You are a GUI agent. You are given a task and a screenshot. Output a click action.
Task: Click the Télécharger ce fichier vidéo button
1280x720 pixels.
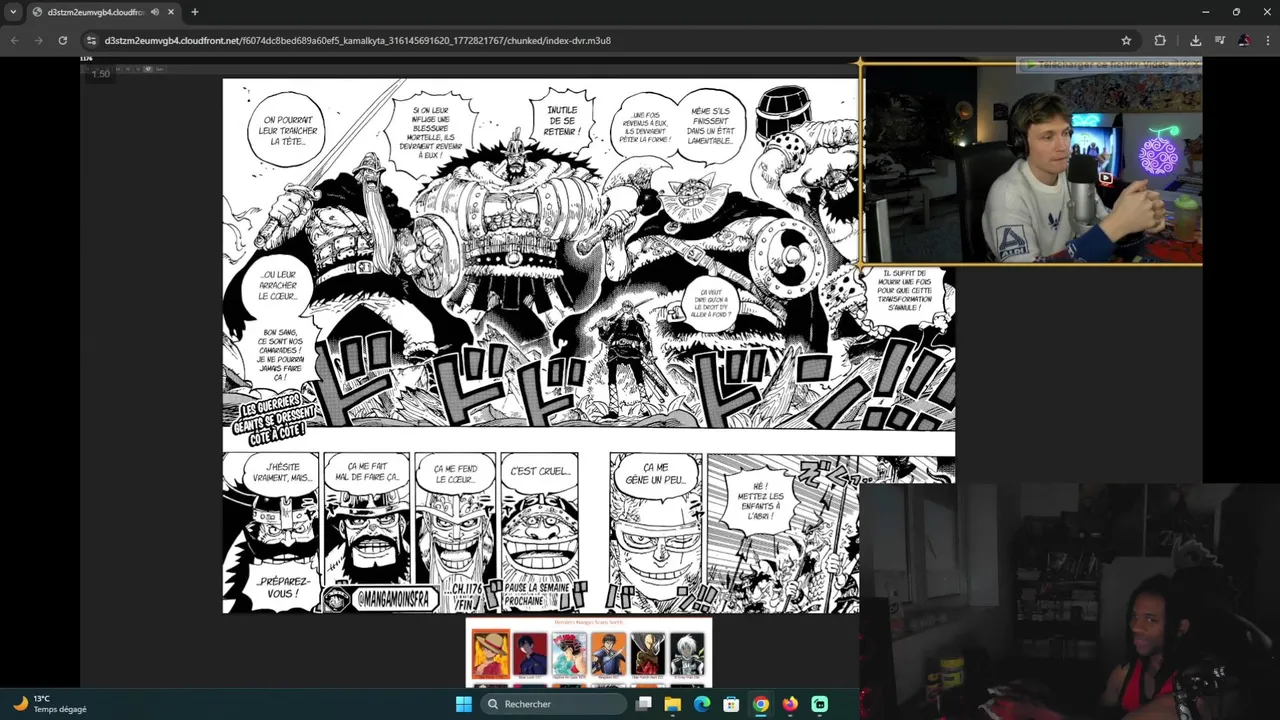tap(1102, 64)
